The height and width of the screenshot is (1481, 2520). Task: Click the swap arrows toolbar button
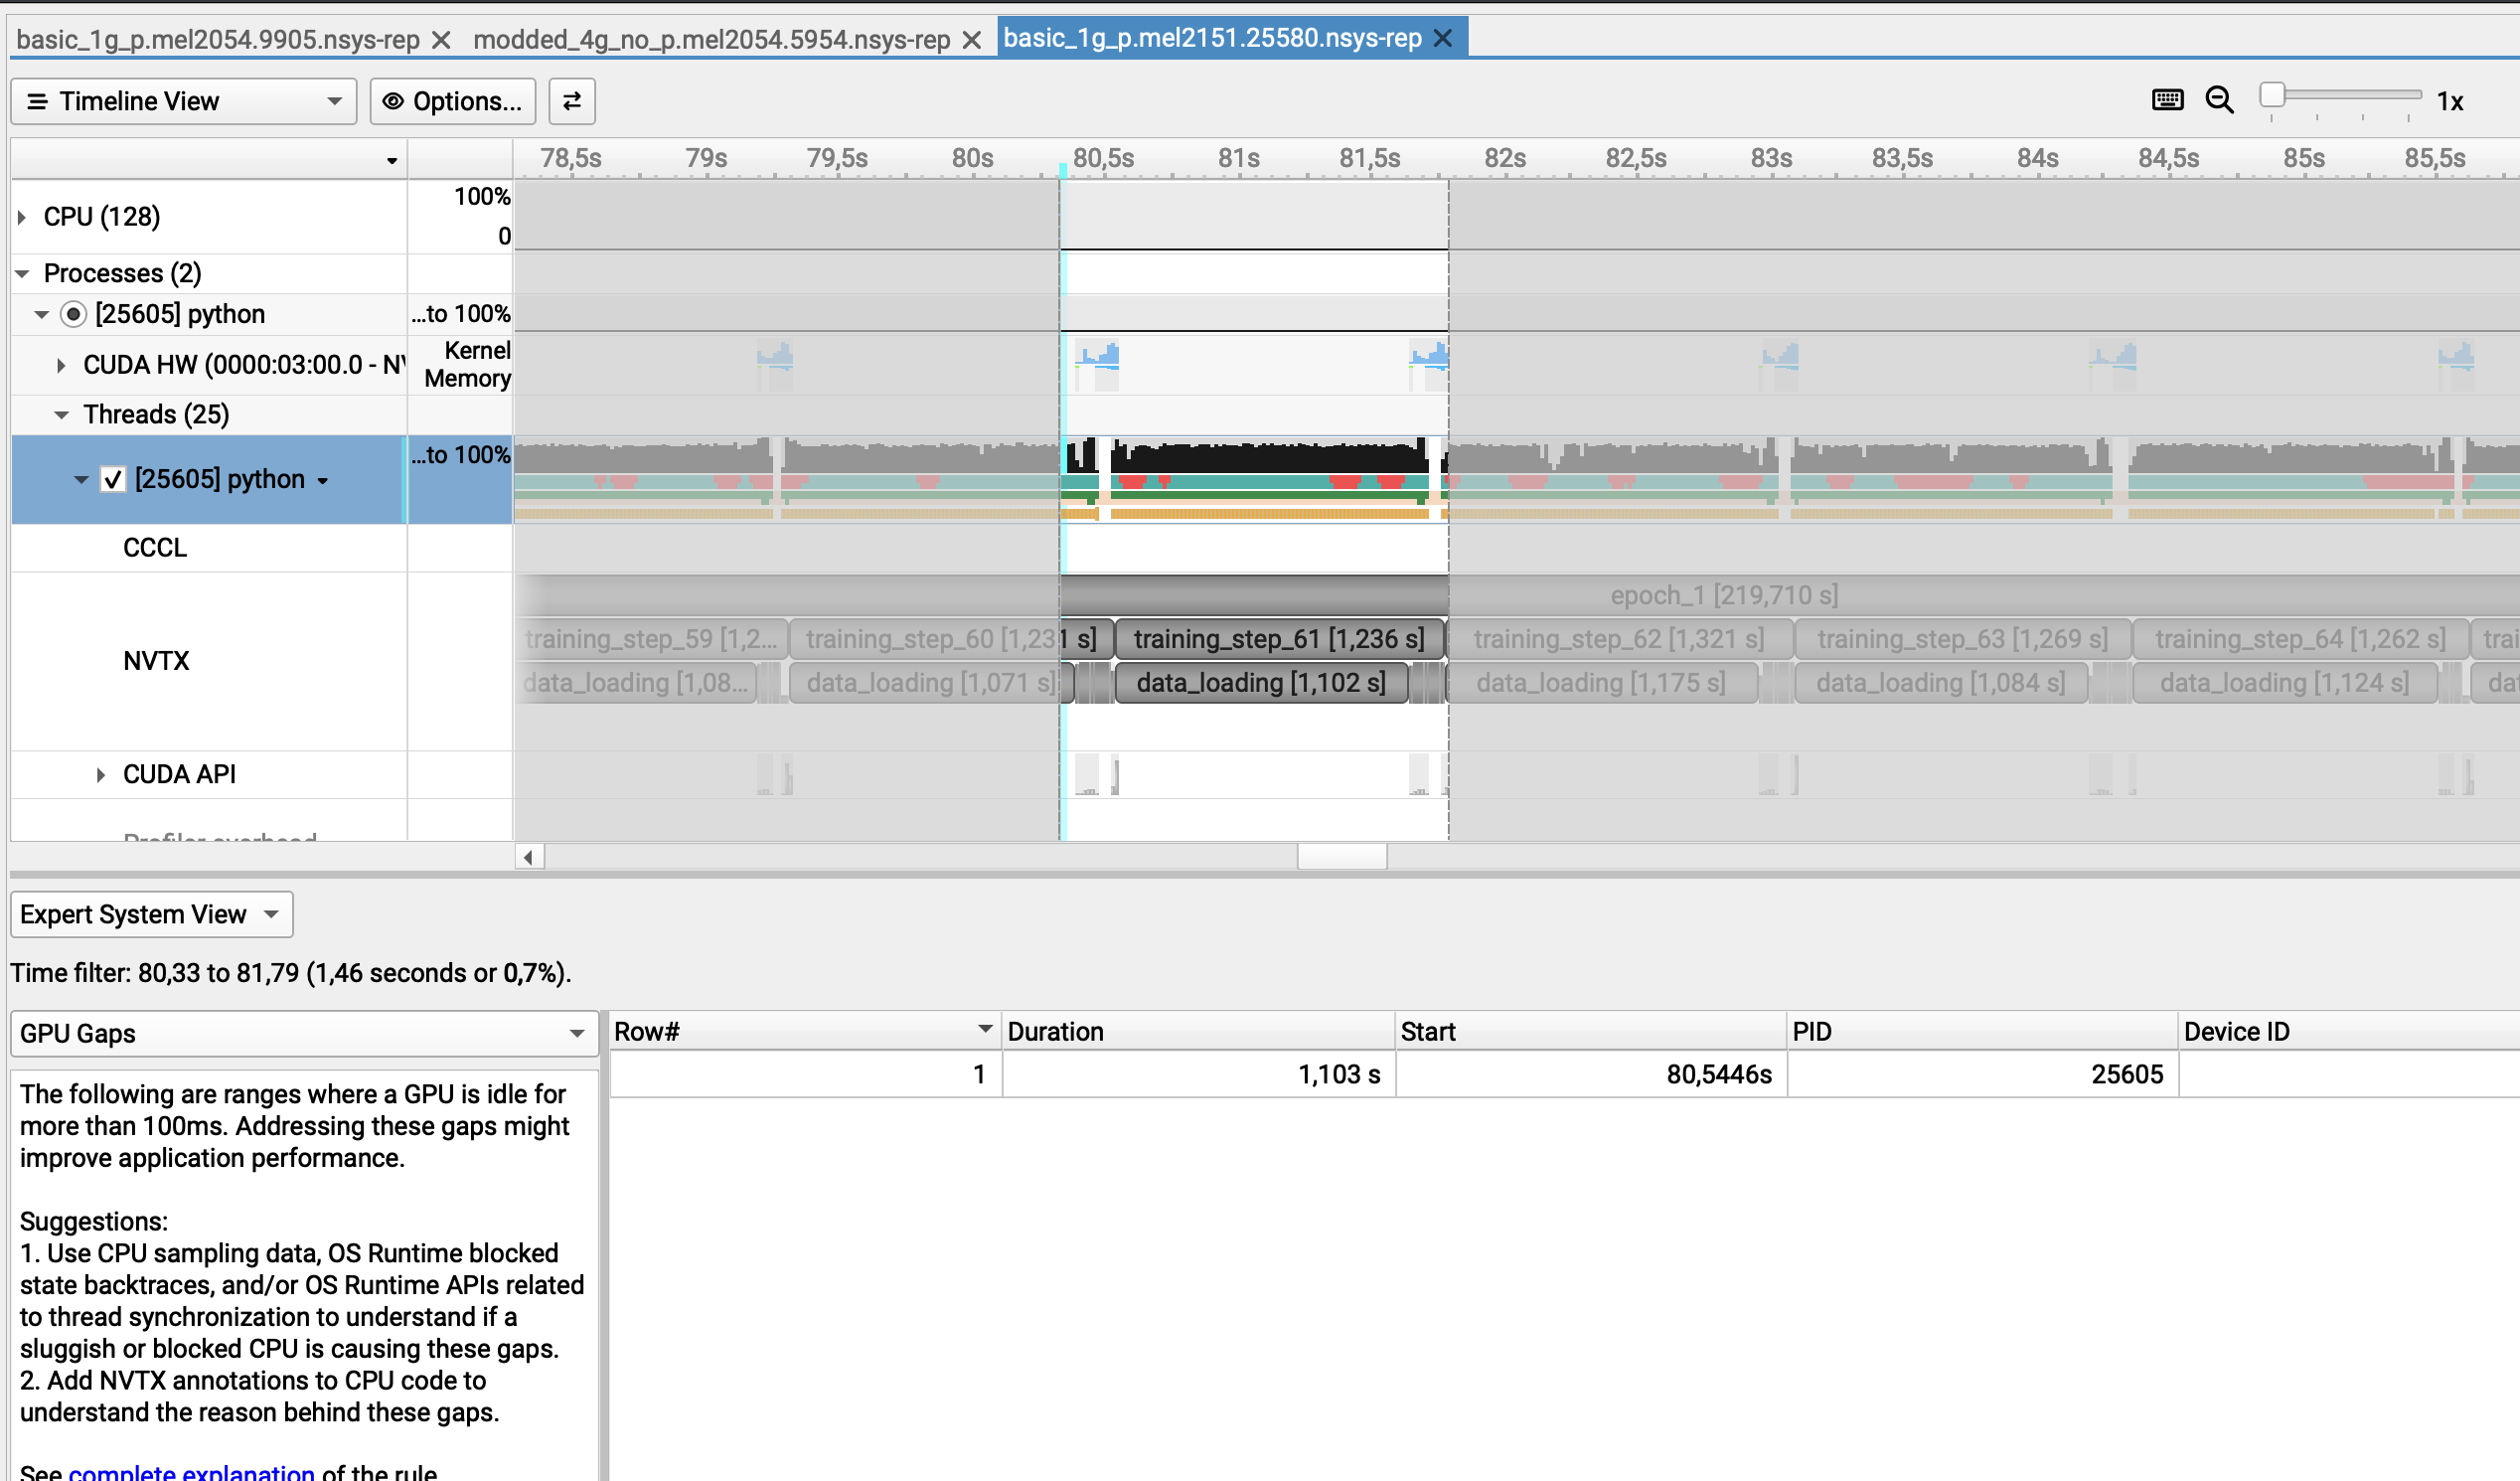point(572,101)
